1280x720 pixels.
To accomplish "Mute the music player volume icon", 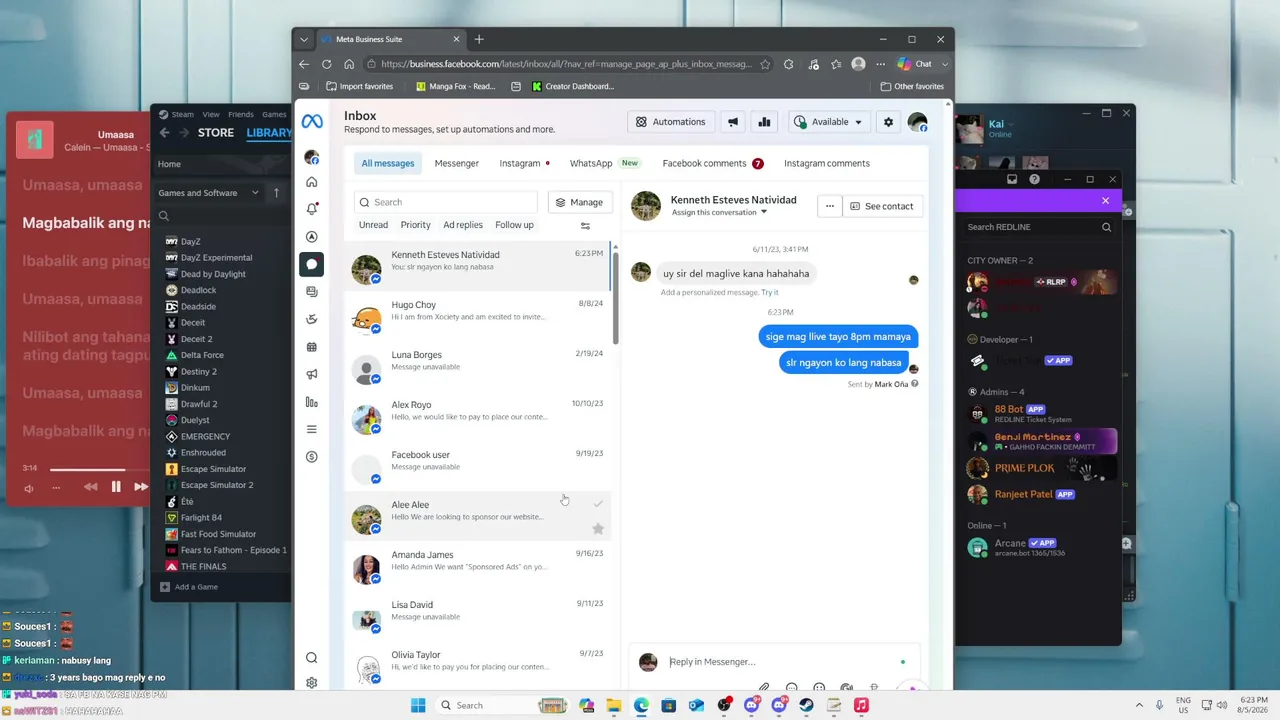I will (x=29, y=488).
